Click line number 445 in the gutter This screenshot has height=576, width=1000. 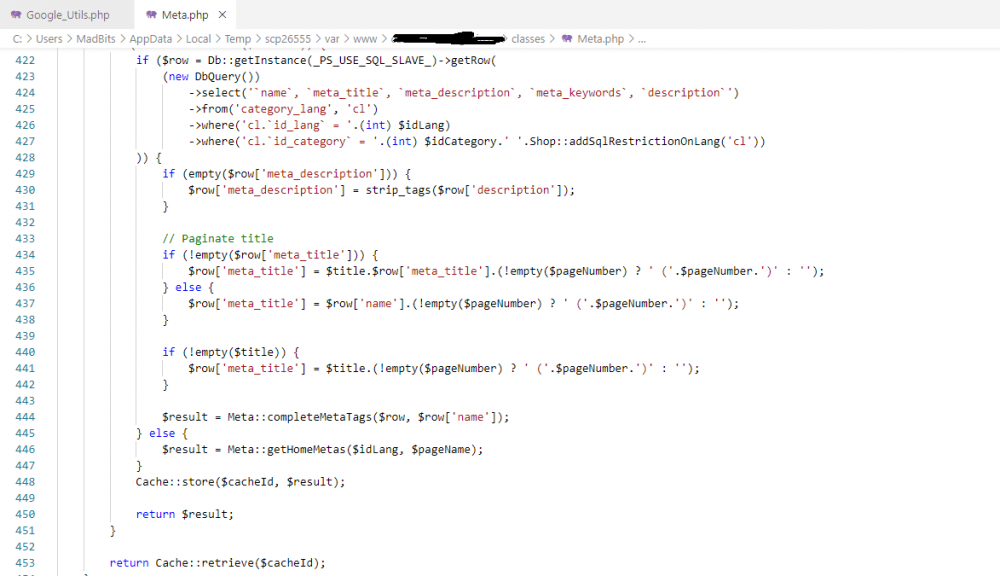point(26,433)
